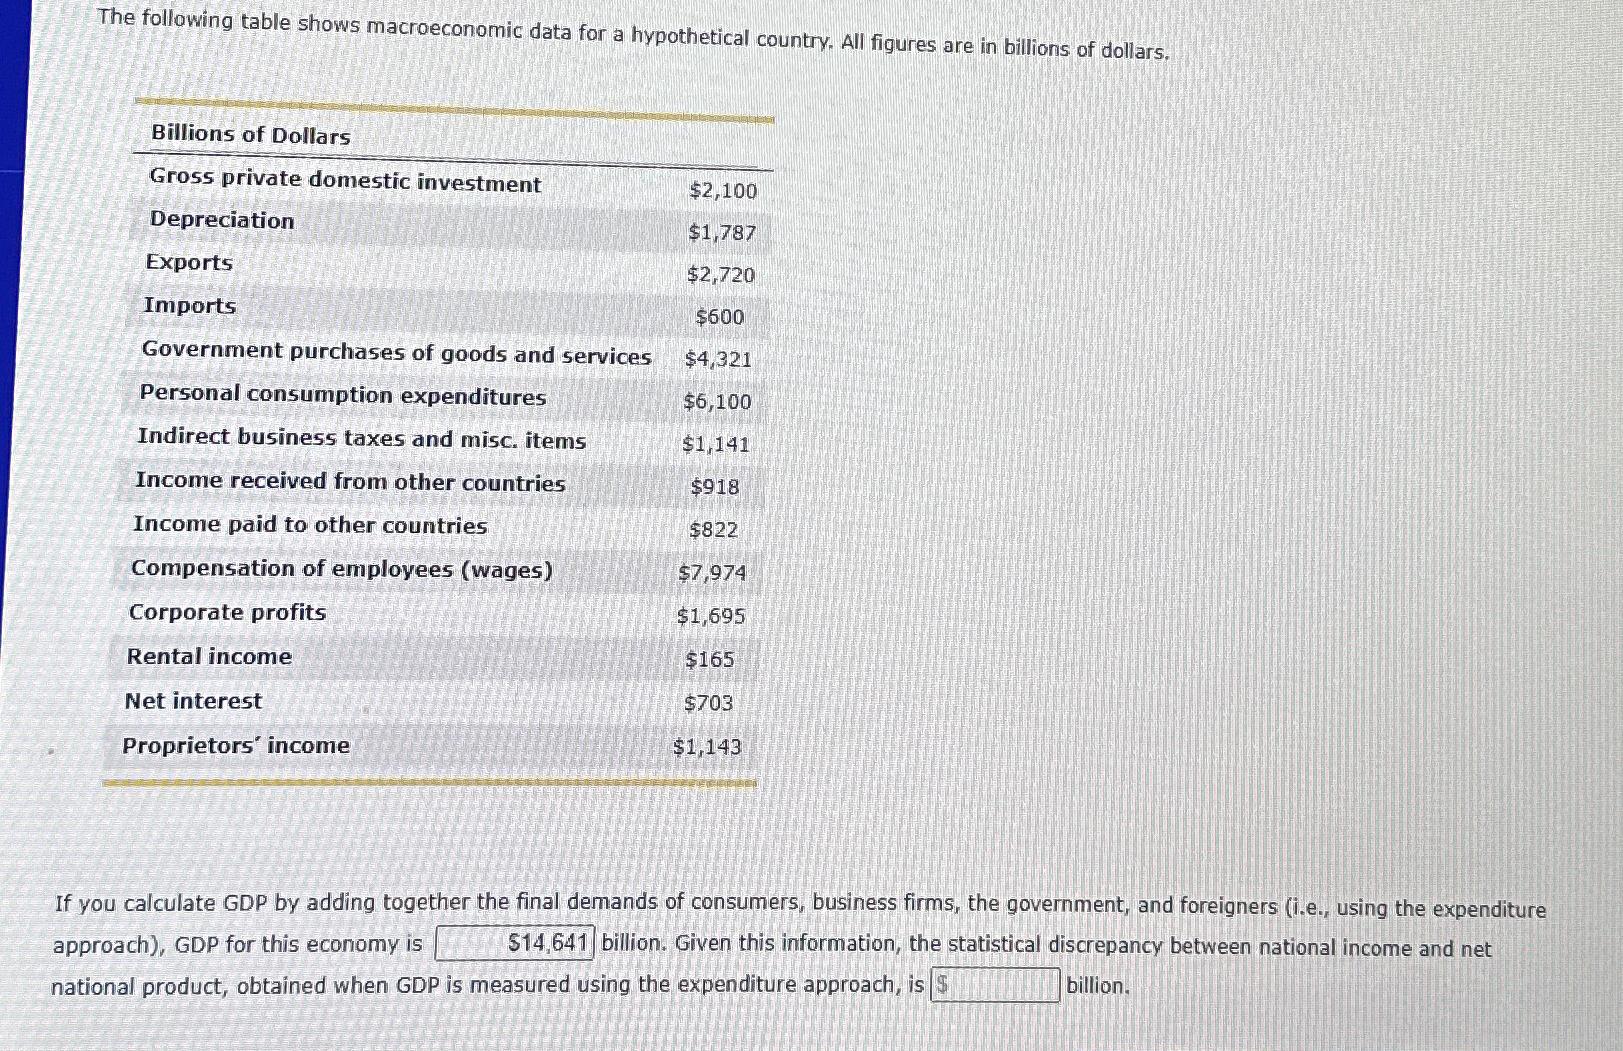Screen dimensions: 1623x1051
Task: Select the Proprietors' income row
Action: coord(235,745)
